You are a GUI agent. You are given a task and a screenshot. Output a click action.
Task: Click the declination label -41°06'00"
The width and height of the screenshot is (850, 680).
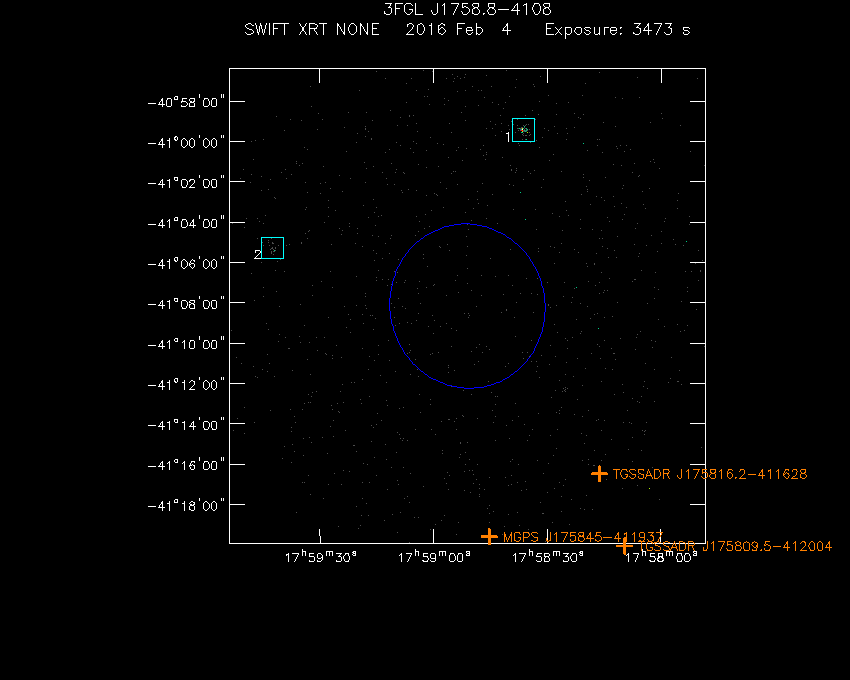186,264
